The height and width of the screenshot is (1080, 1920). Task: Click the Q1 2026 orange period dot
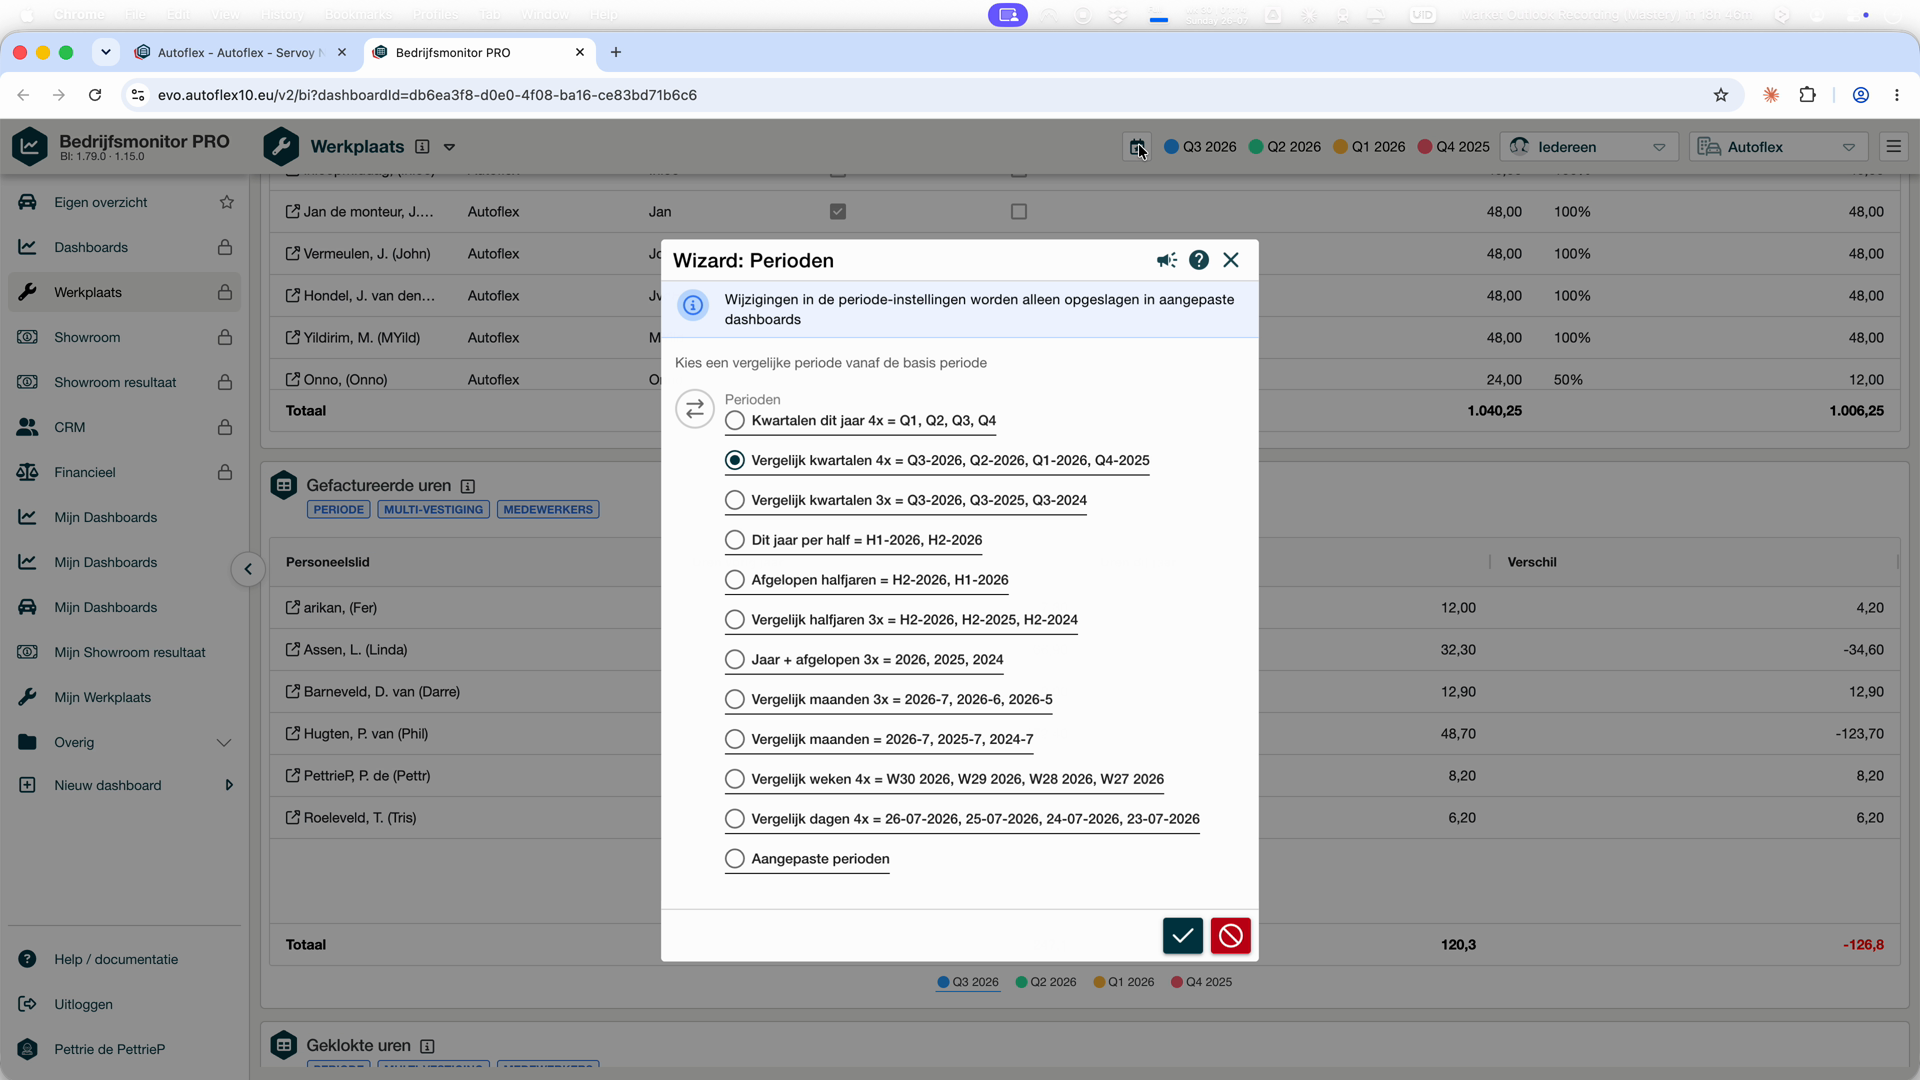[x=1340, y=147]
